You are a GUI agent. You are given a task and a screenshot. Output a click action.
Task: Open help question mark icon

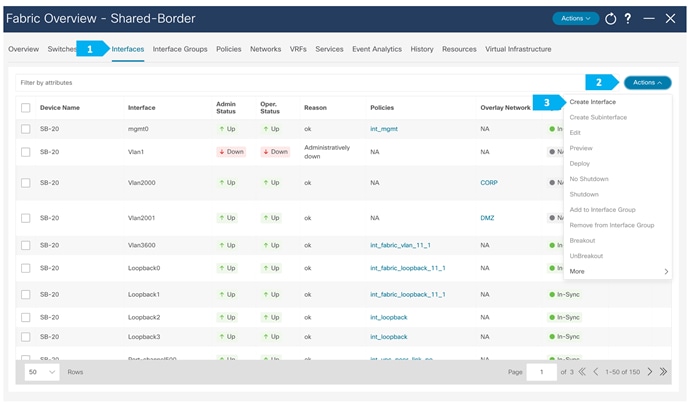tap(628, 19)
